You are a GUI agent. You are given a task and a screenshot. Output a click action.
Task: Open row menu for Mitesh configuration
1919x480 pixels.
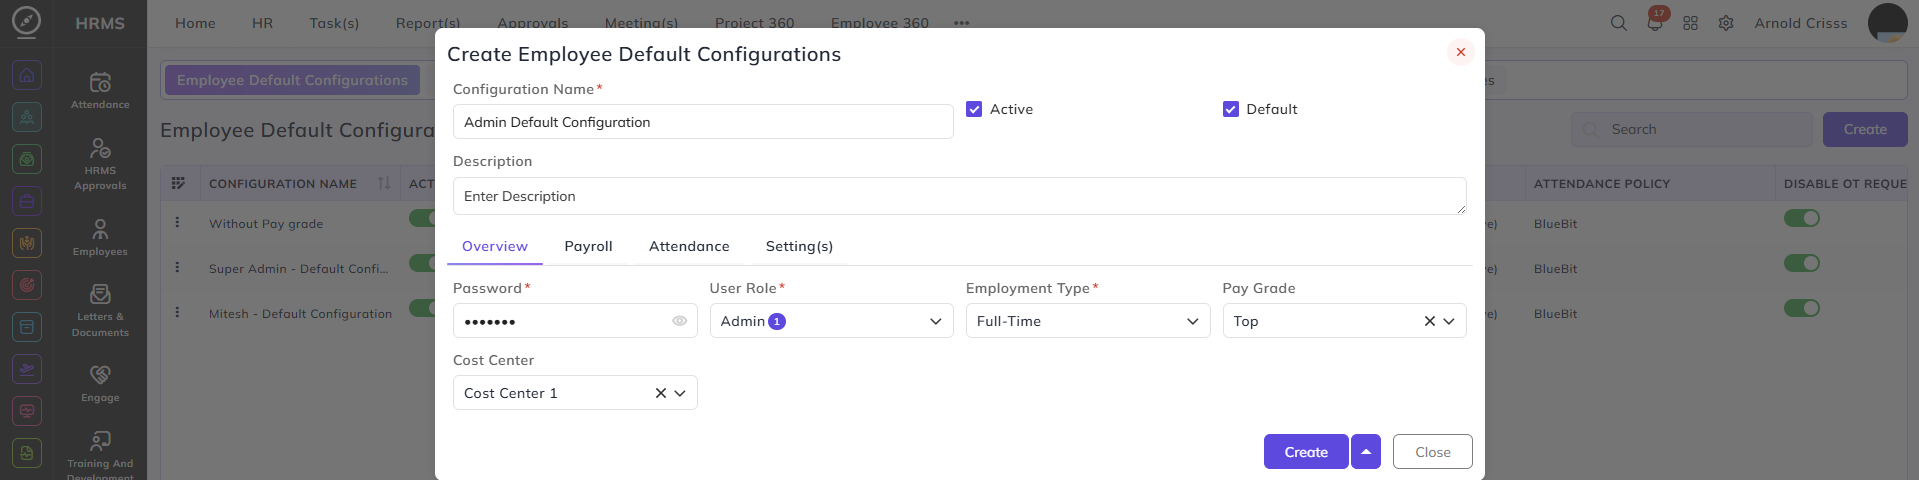click(x=177, y=313)
